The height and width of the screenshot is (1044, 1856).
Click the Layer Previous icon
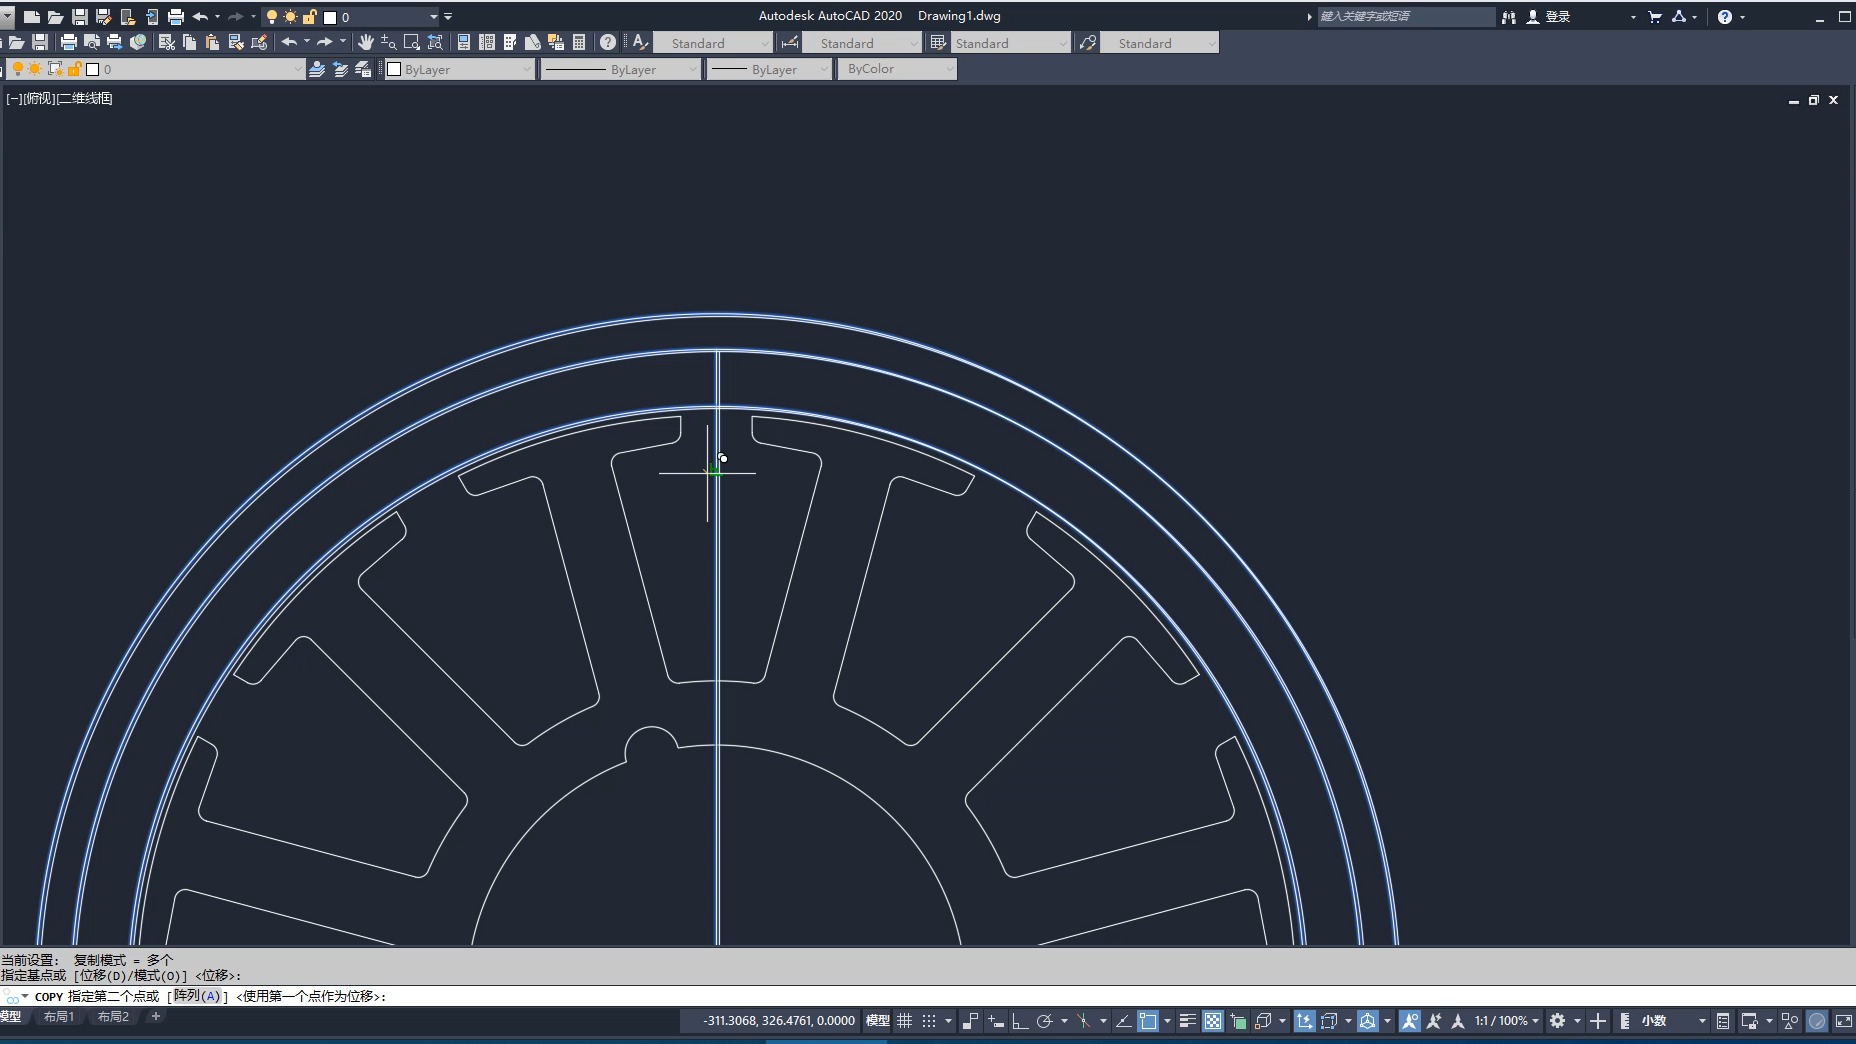340,69
